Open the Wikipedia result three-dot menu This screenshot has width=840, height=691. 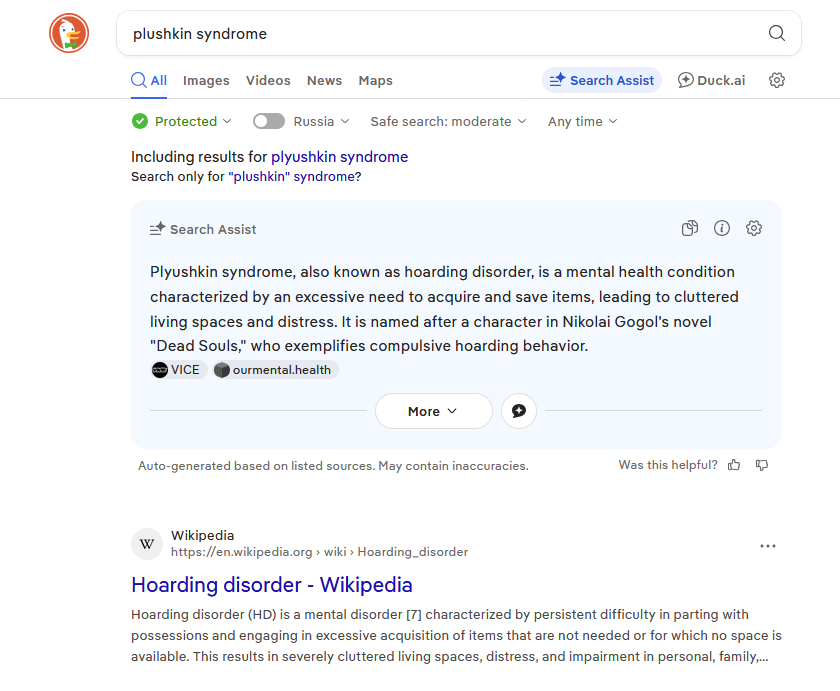[768, 546]
